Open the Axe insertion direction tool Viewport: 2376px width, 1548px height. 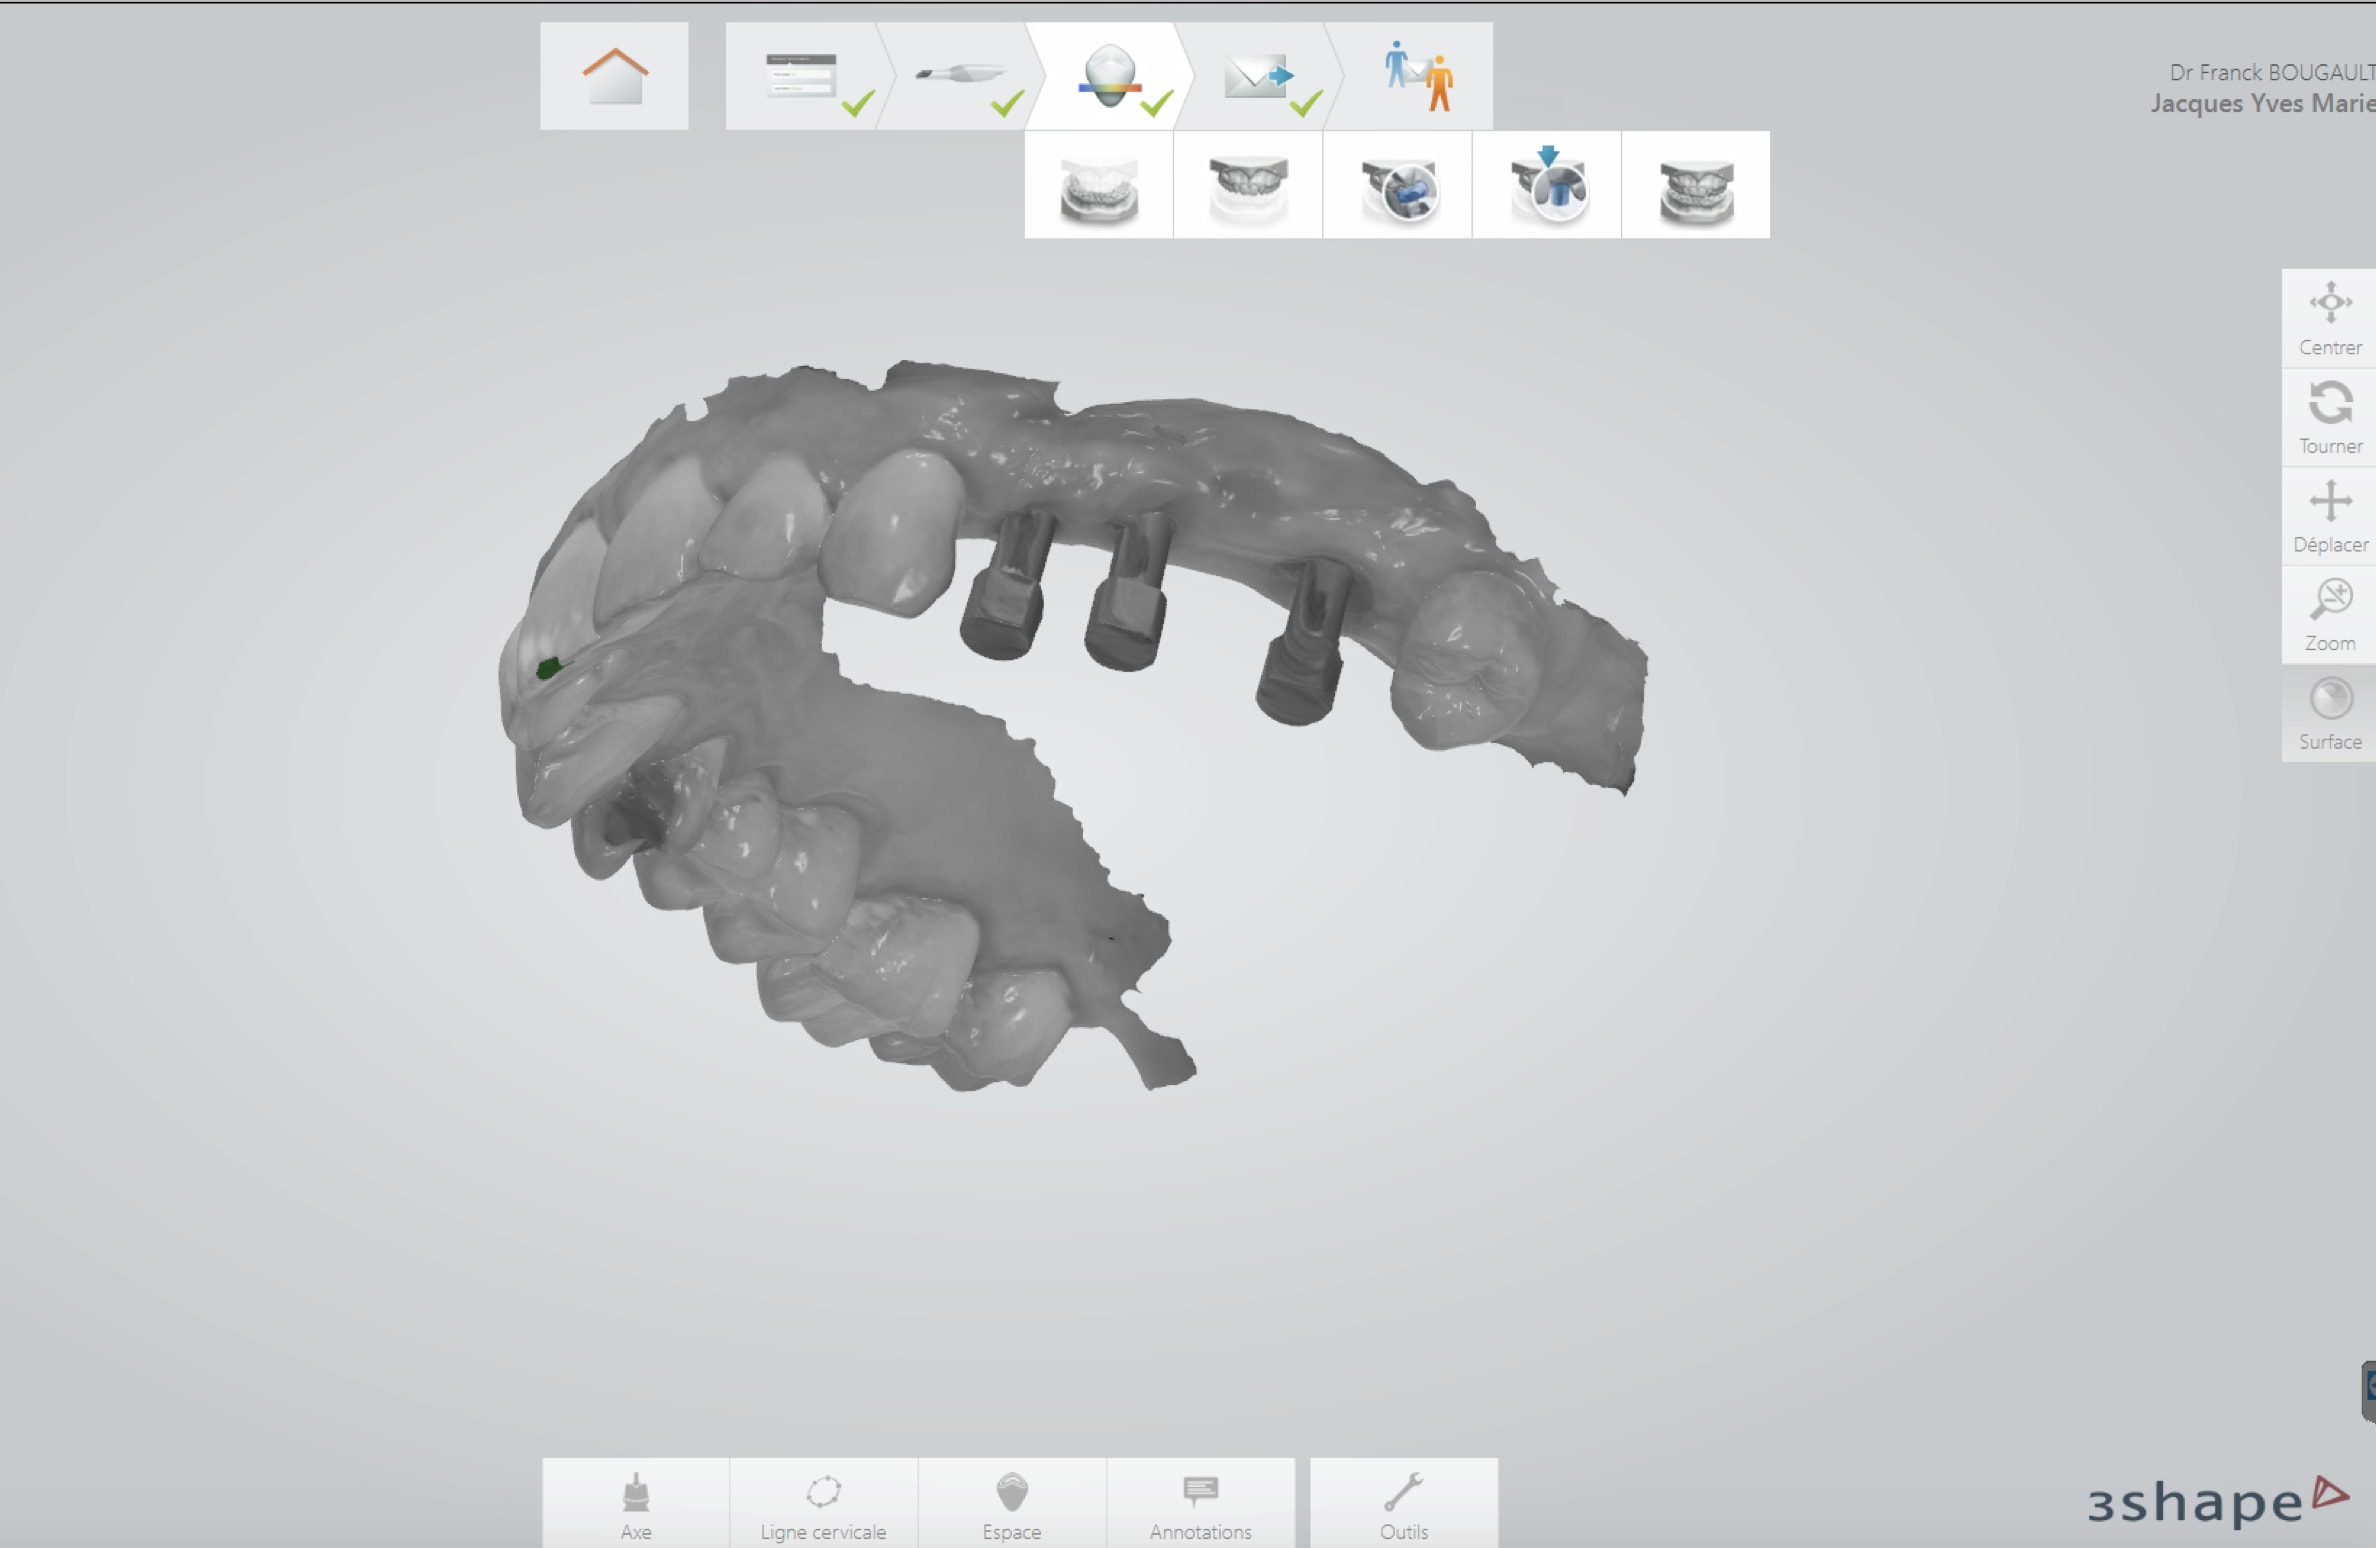tap(636, 1503)
